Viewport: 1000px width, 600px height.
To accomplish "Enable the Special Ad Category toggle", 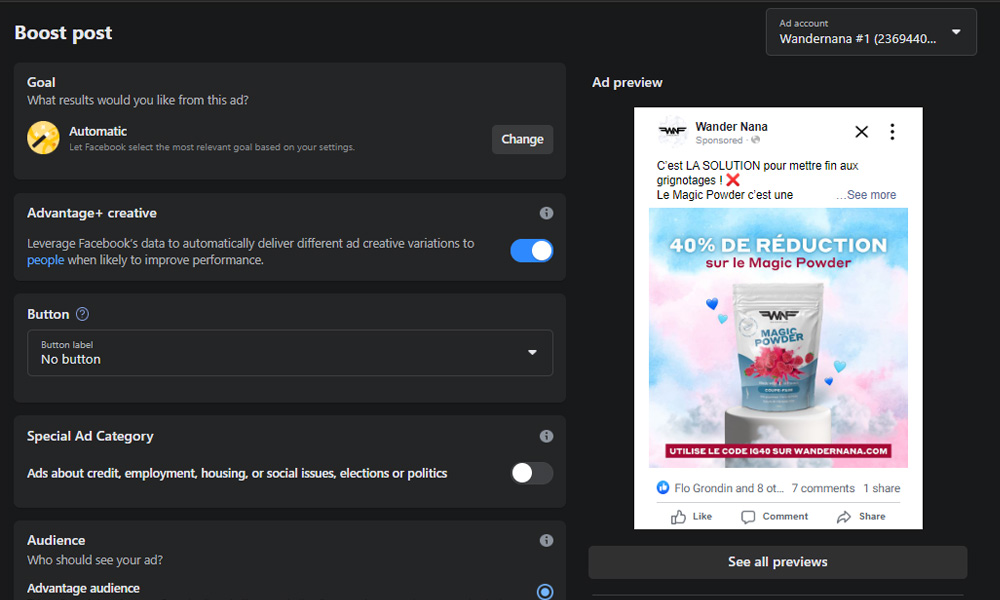I will [531, 473].
